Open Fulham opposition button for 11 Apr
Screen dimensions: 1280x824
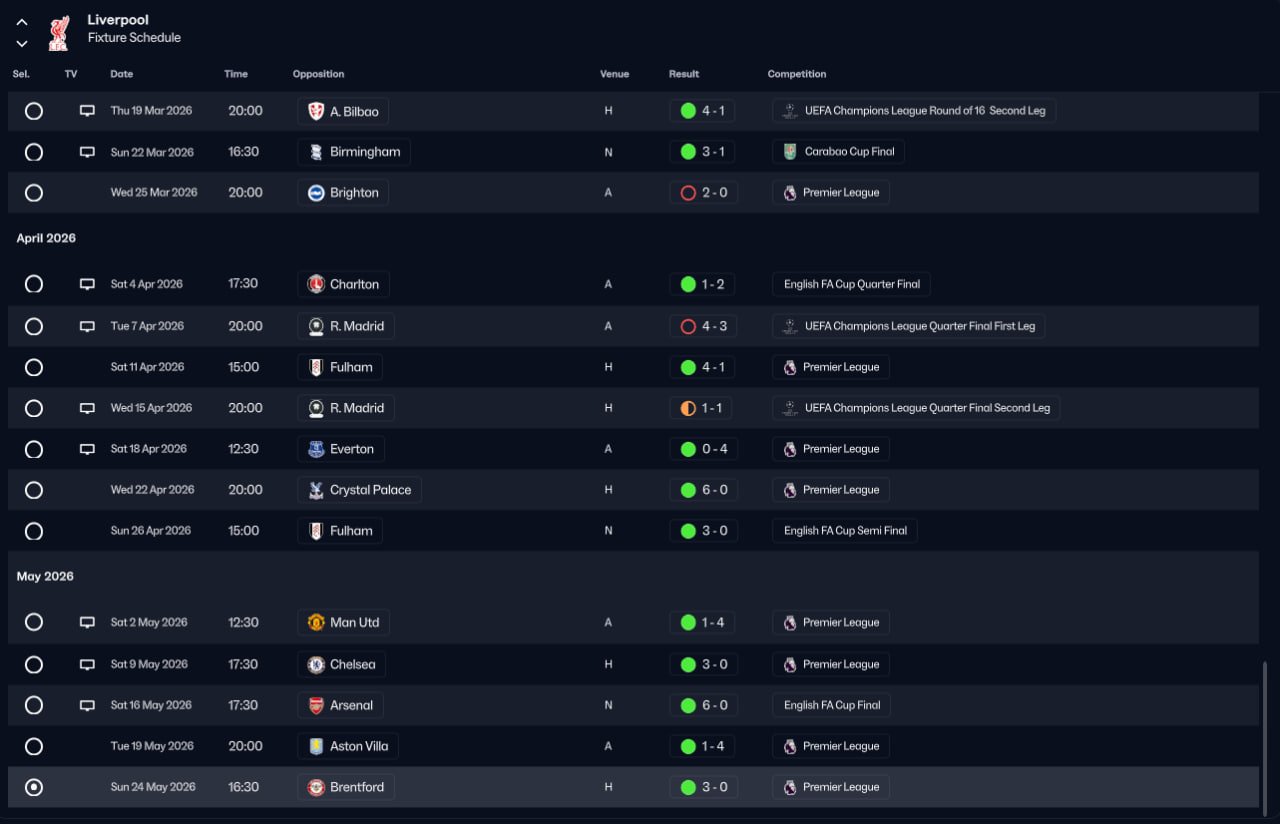pyautogui.click(x=340, y=367)
